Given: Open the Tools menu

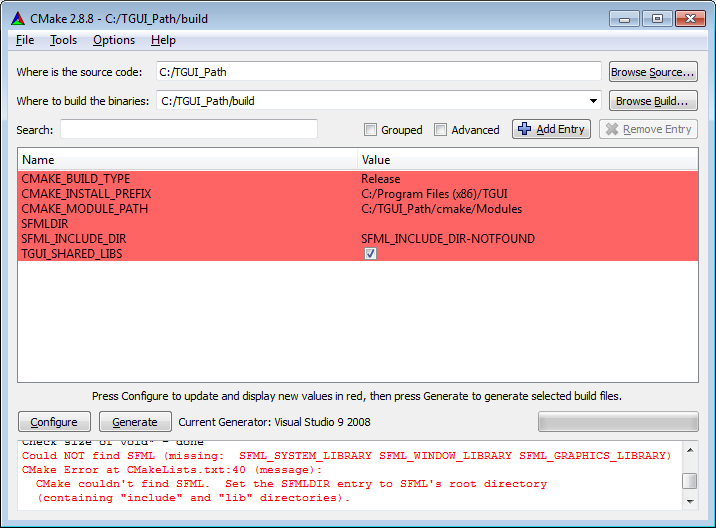Looking at the screenshot, I should [63, 40].
